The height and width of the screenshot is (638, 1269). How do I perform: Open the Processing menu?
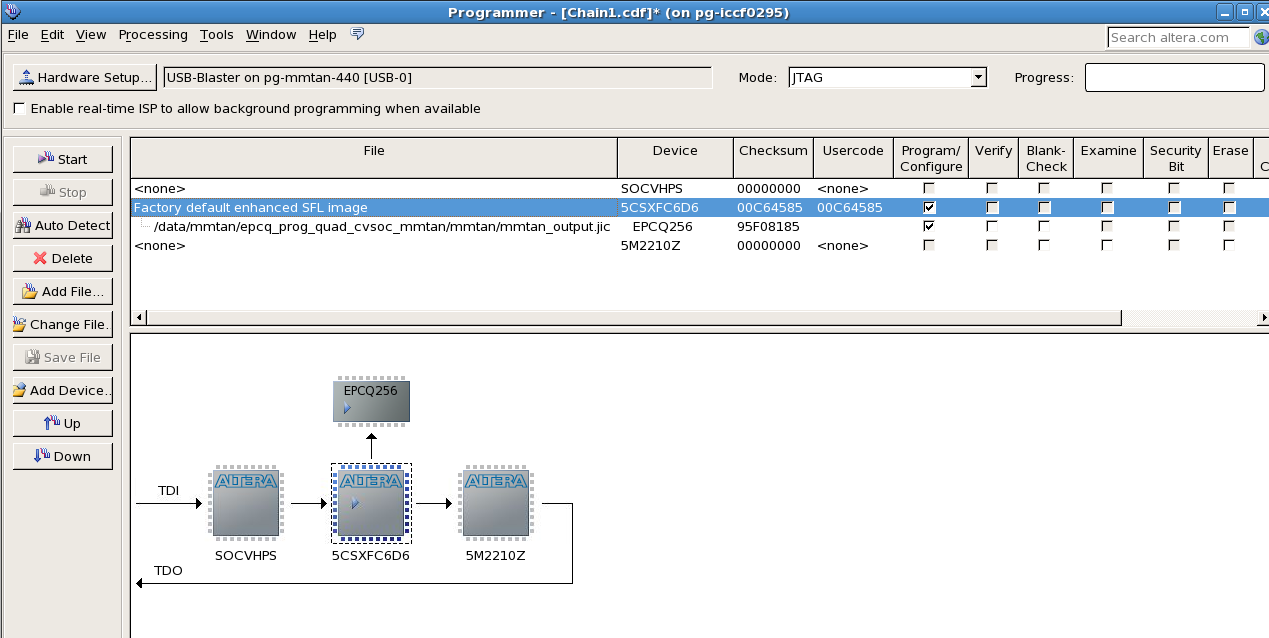[x=153, y=34]
